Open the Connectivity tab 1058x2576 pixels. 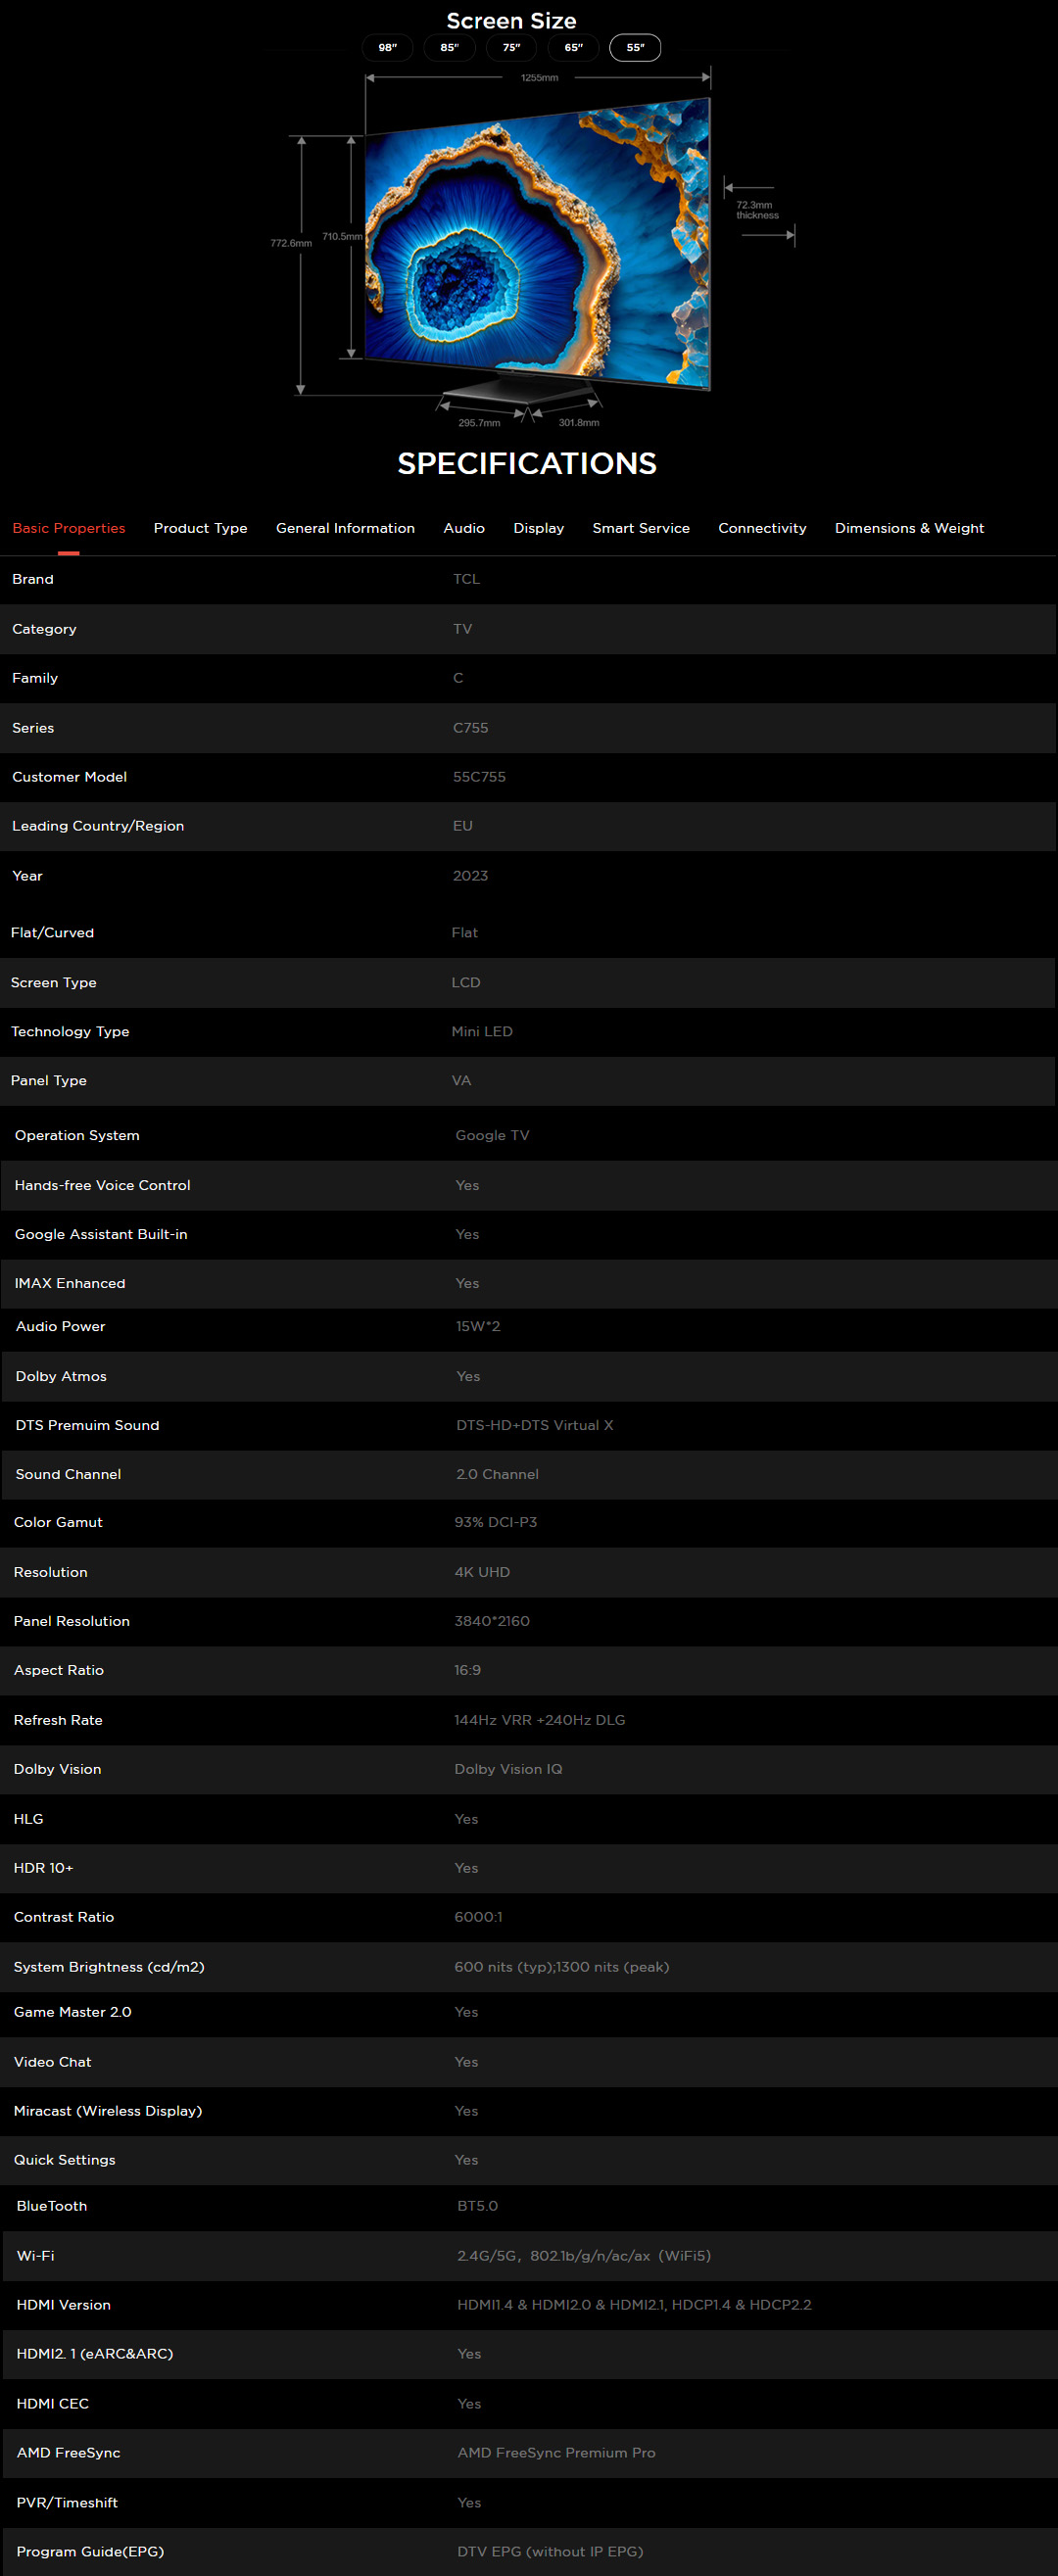tap(762, 528)
